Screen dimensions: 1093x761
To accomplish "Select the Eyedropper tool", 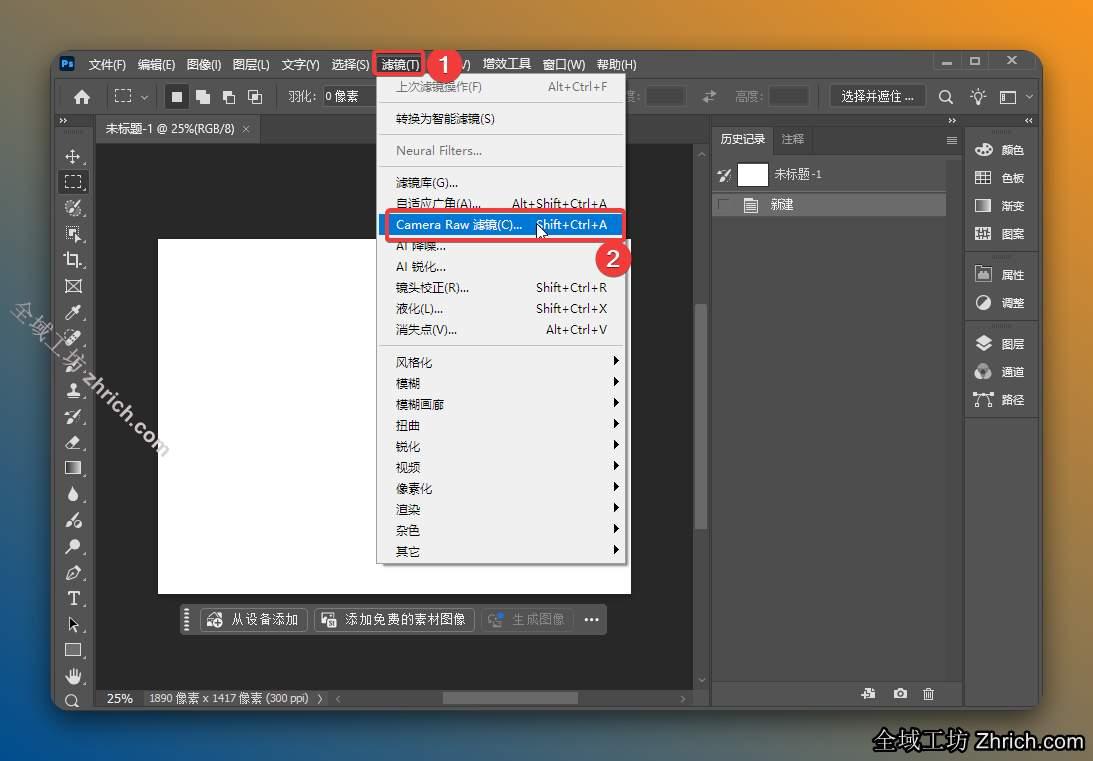I will tap(72, 312).
